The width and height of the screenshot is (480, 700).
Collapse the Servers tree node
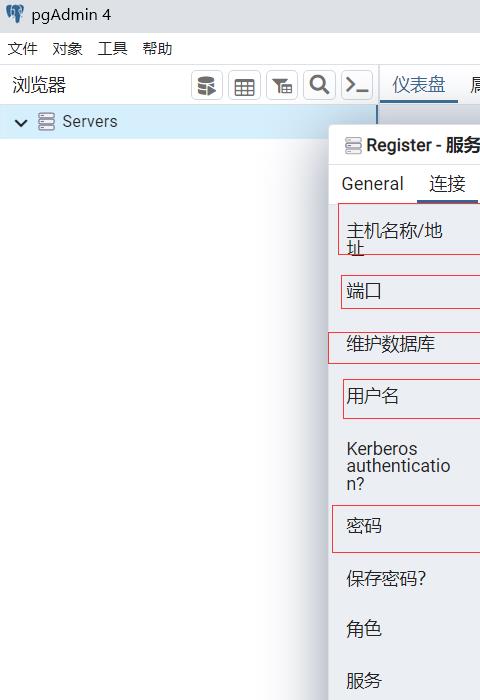21,122
